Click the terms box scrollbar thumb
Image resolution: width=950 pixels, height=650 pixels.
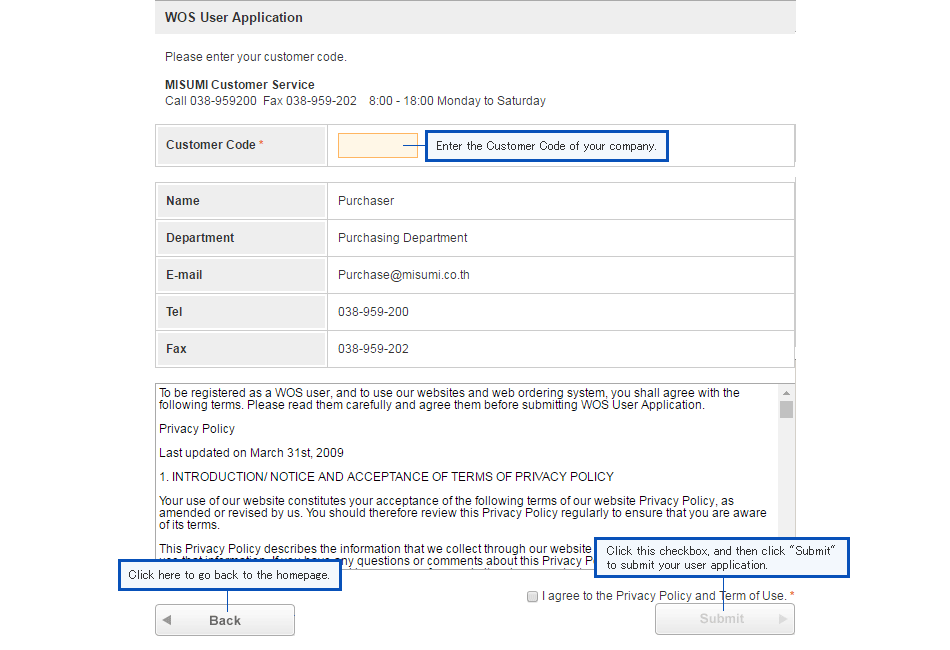[786, 410]
